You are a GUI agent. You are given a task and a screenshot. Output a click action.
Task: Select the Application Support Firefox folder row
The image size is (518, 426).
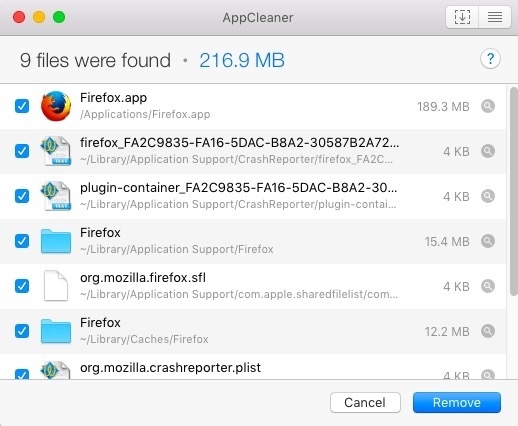click(x=253, y=241)
